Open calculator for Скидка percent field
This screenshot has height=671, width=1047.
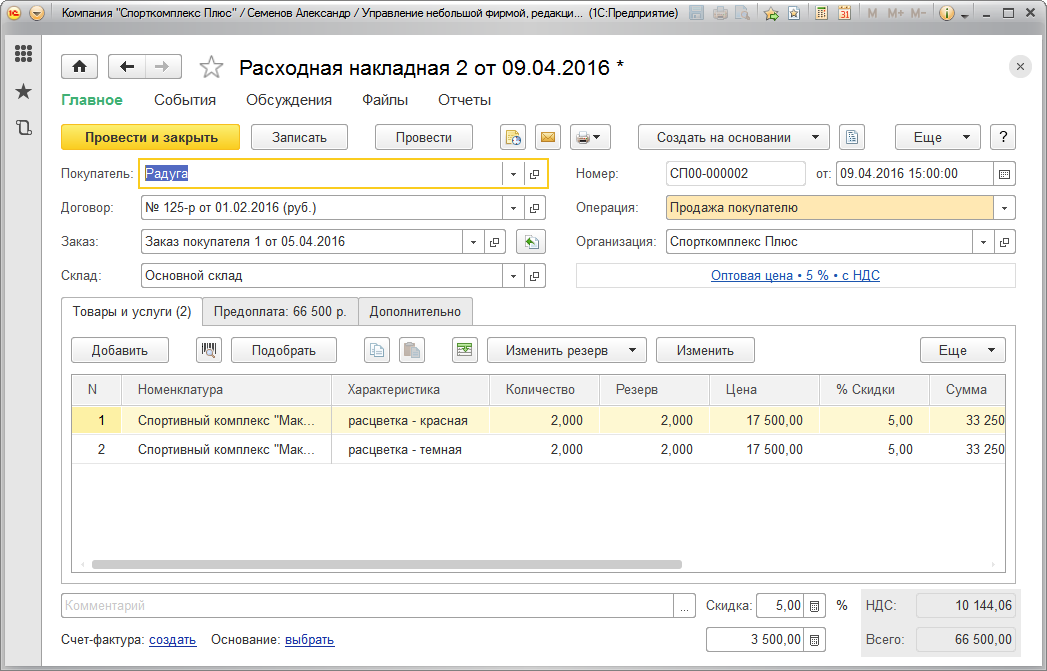point(815,606)
